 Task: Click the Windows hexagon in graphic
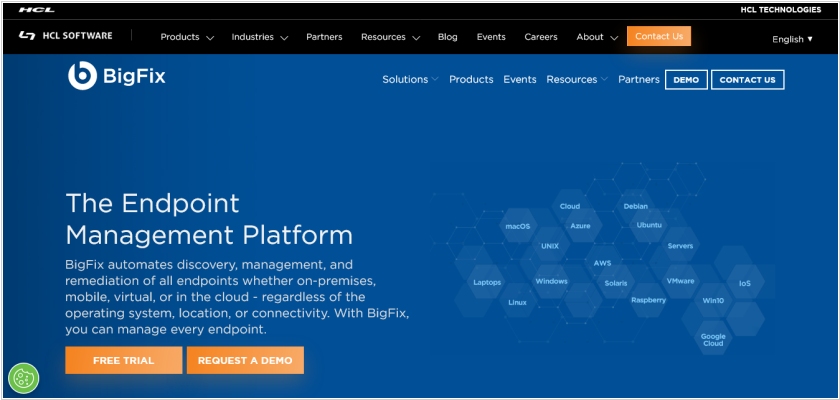click(551, 282)
